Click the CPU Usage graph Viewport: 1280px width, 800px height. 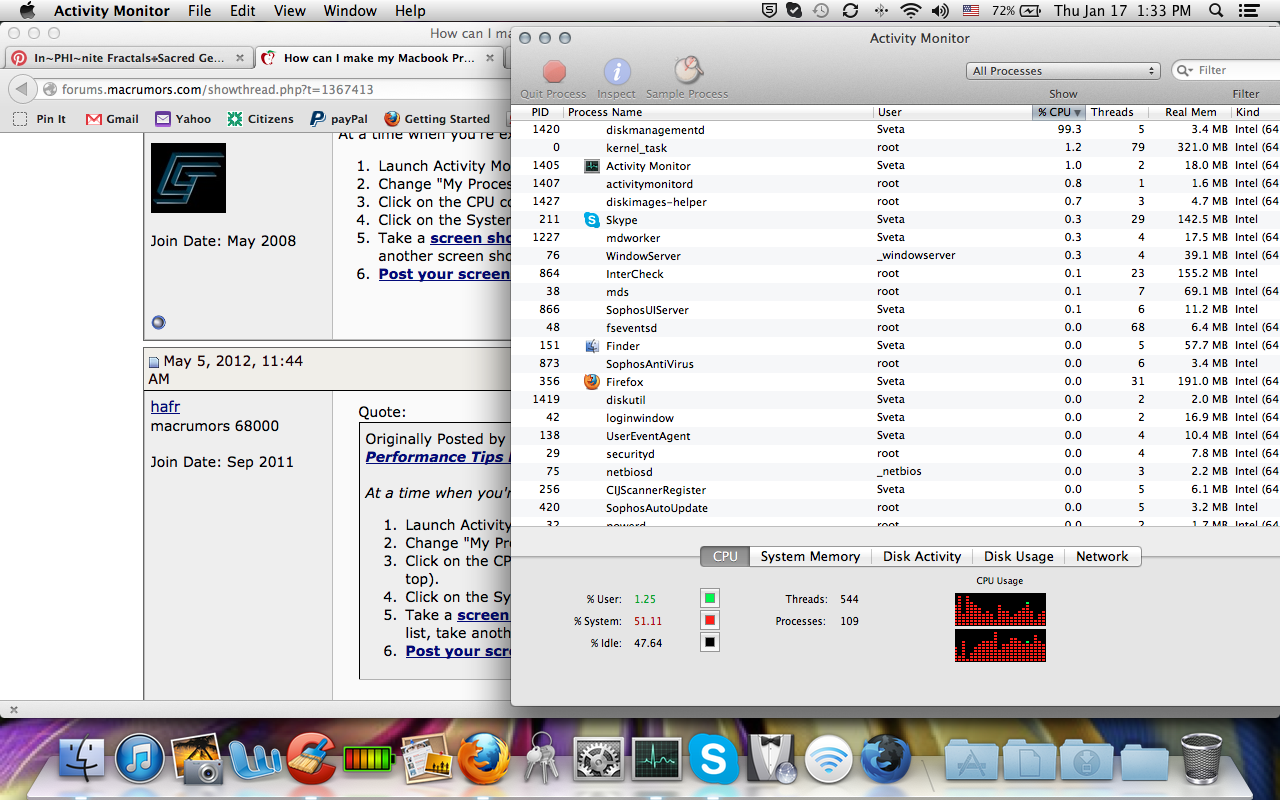point(1000,627)
